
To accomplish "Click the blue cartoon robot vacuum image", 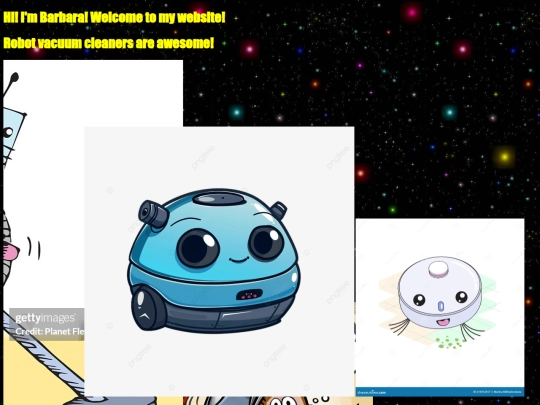I will (219, 261).
